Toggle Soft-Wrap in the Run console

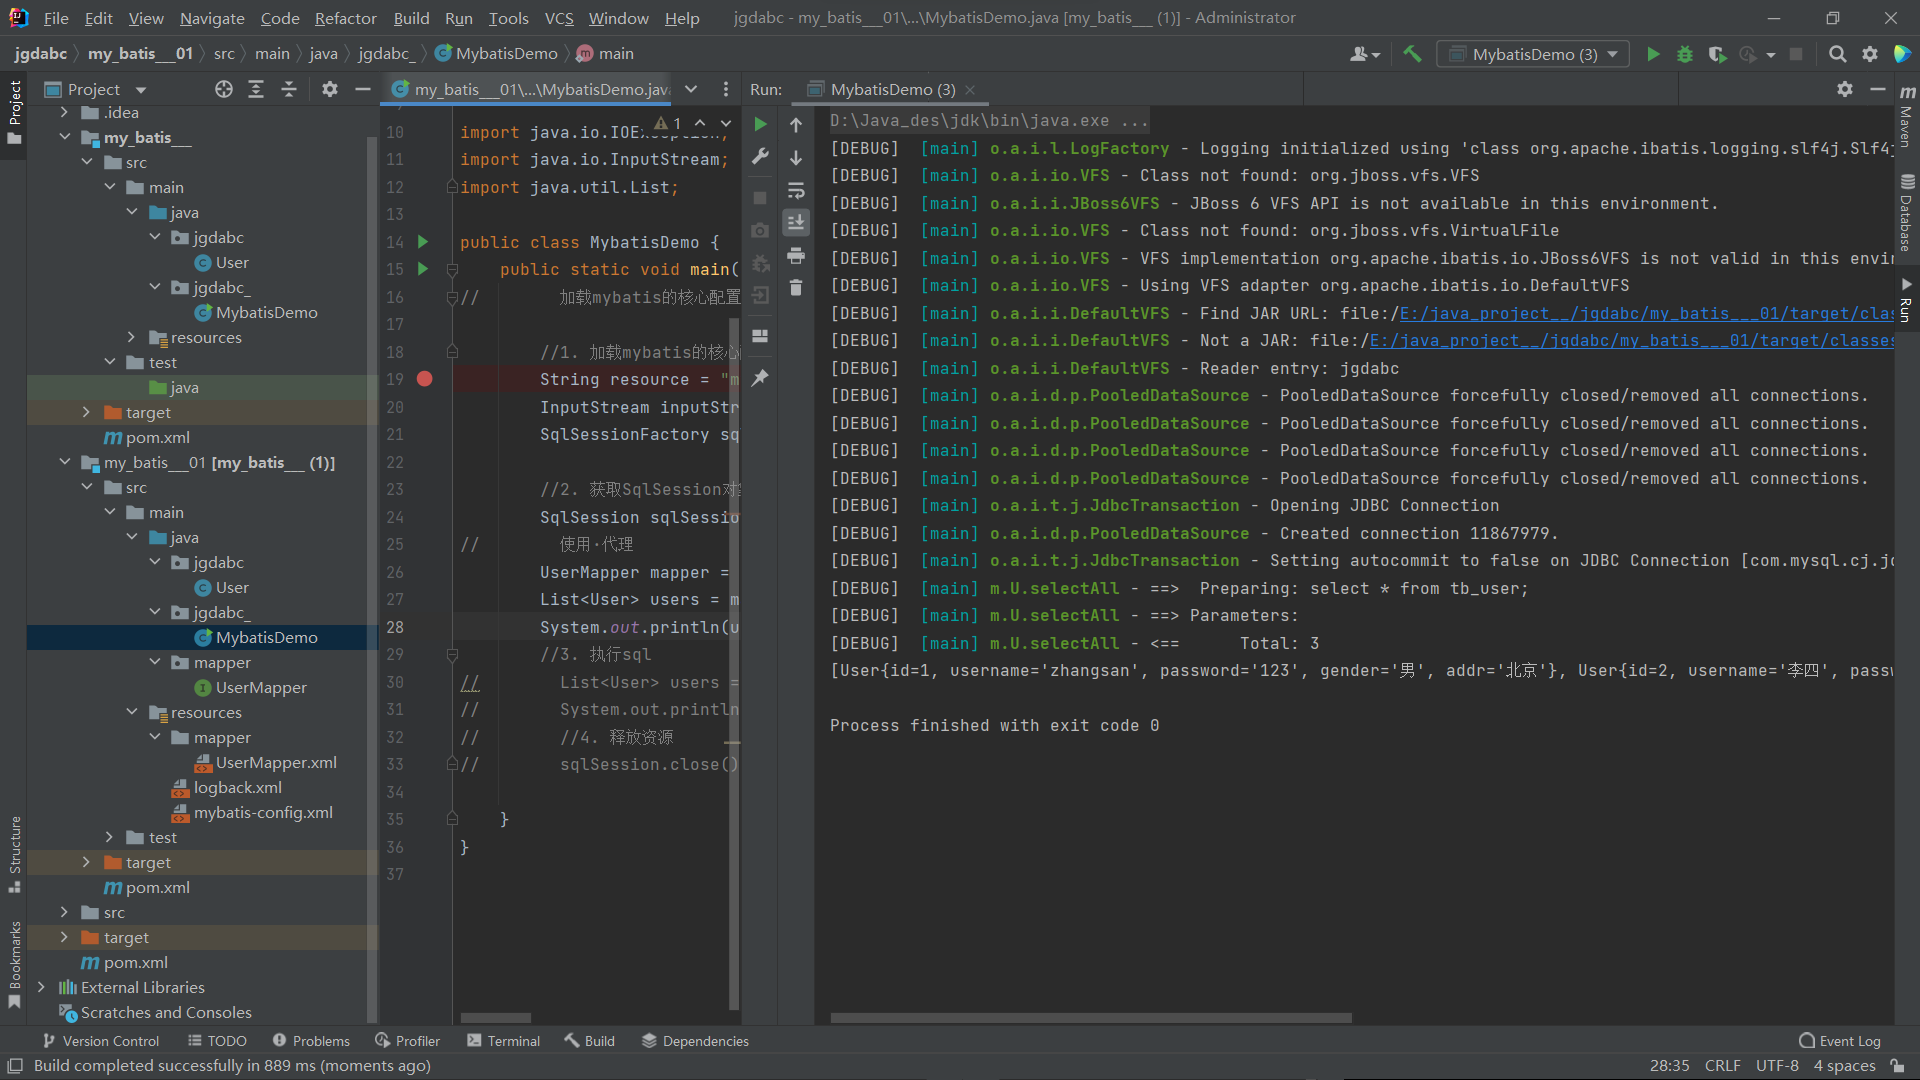(796, 190)
